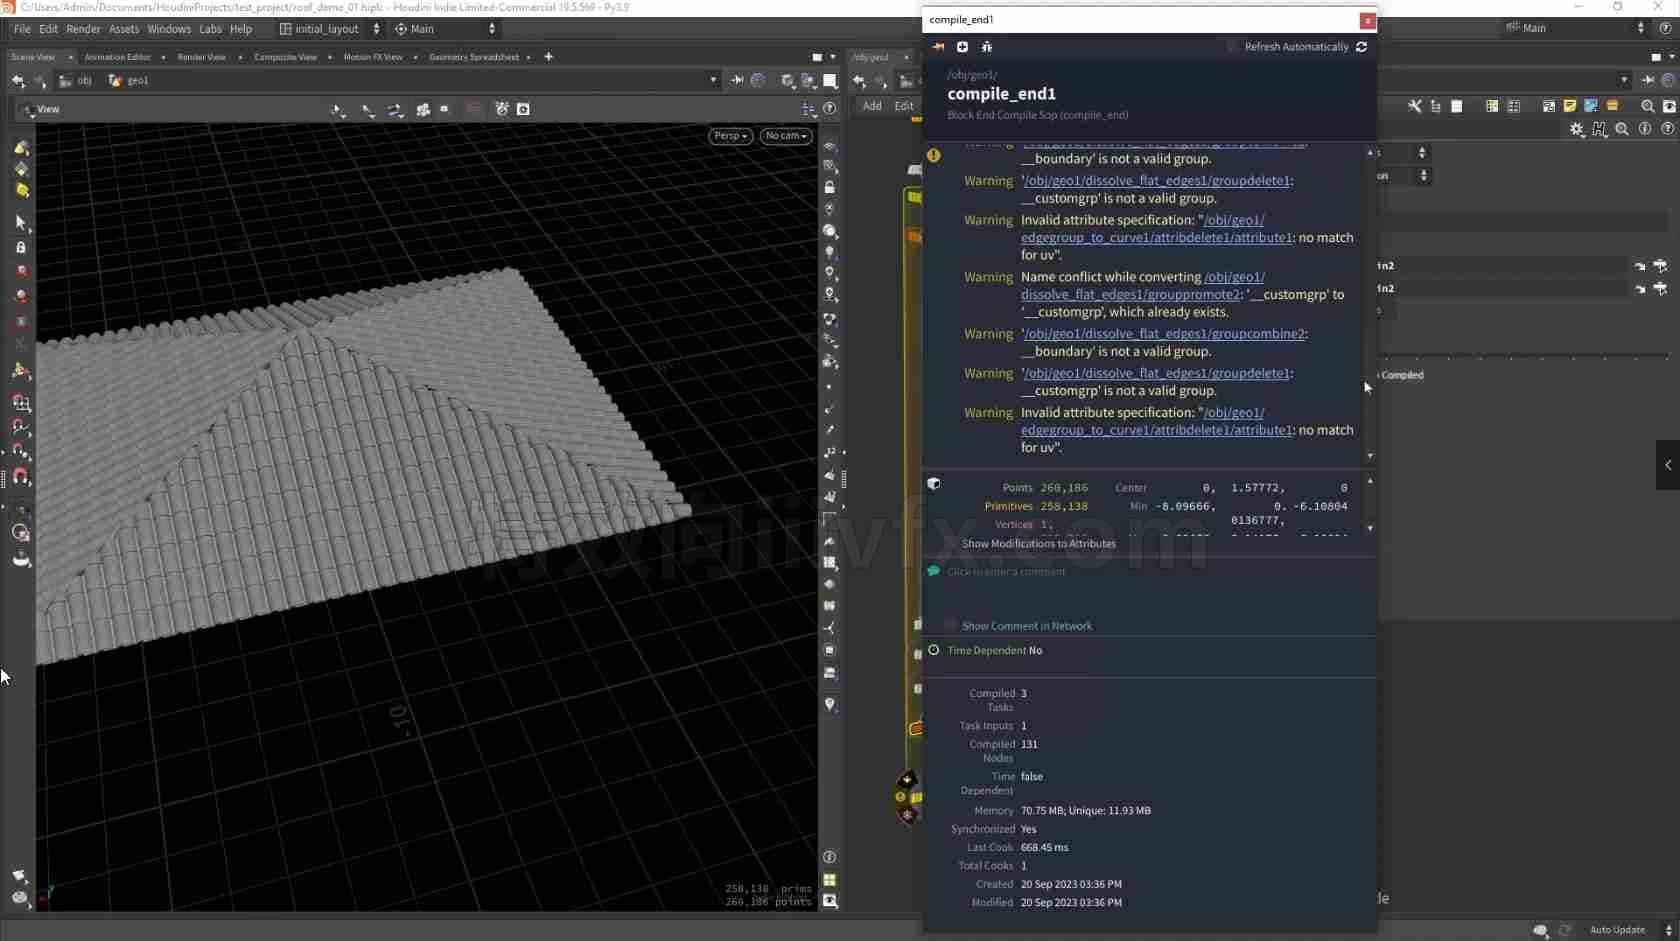The width and height of the screenshot is (1680, 941).
Task: Open parameter pane gear settings icon
Action: (x=1577, y=129)
